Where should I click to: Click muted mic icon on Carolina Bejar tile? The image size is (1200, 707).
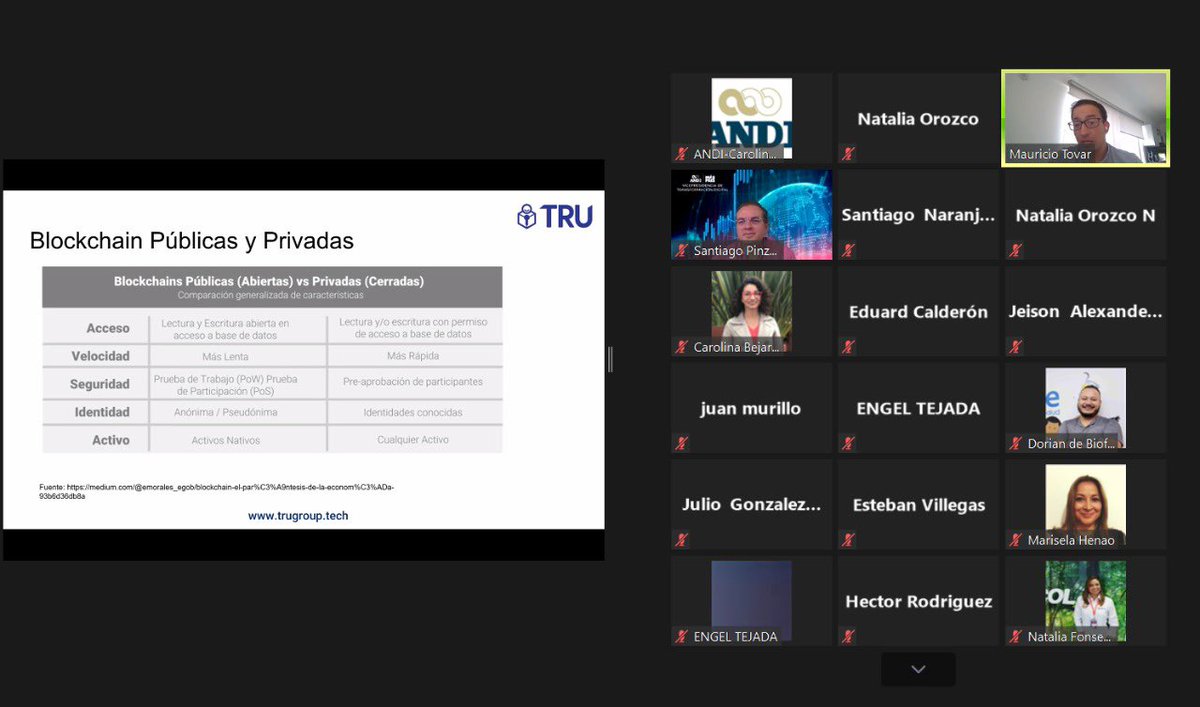682,347
